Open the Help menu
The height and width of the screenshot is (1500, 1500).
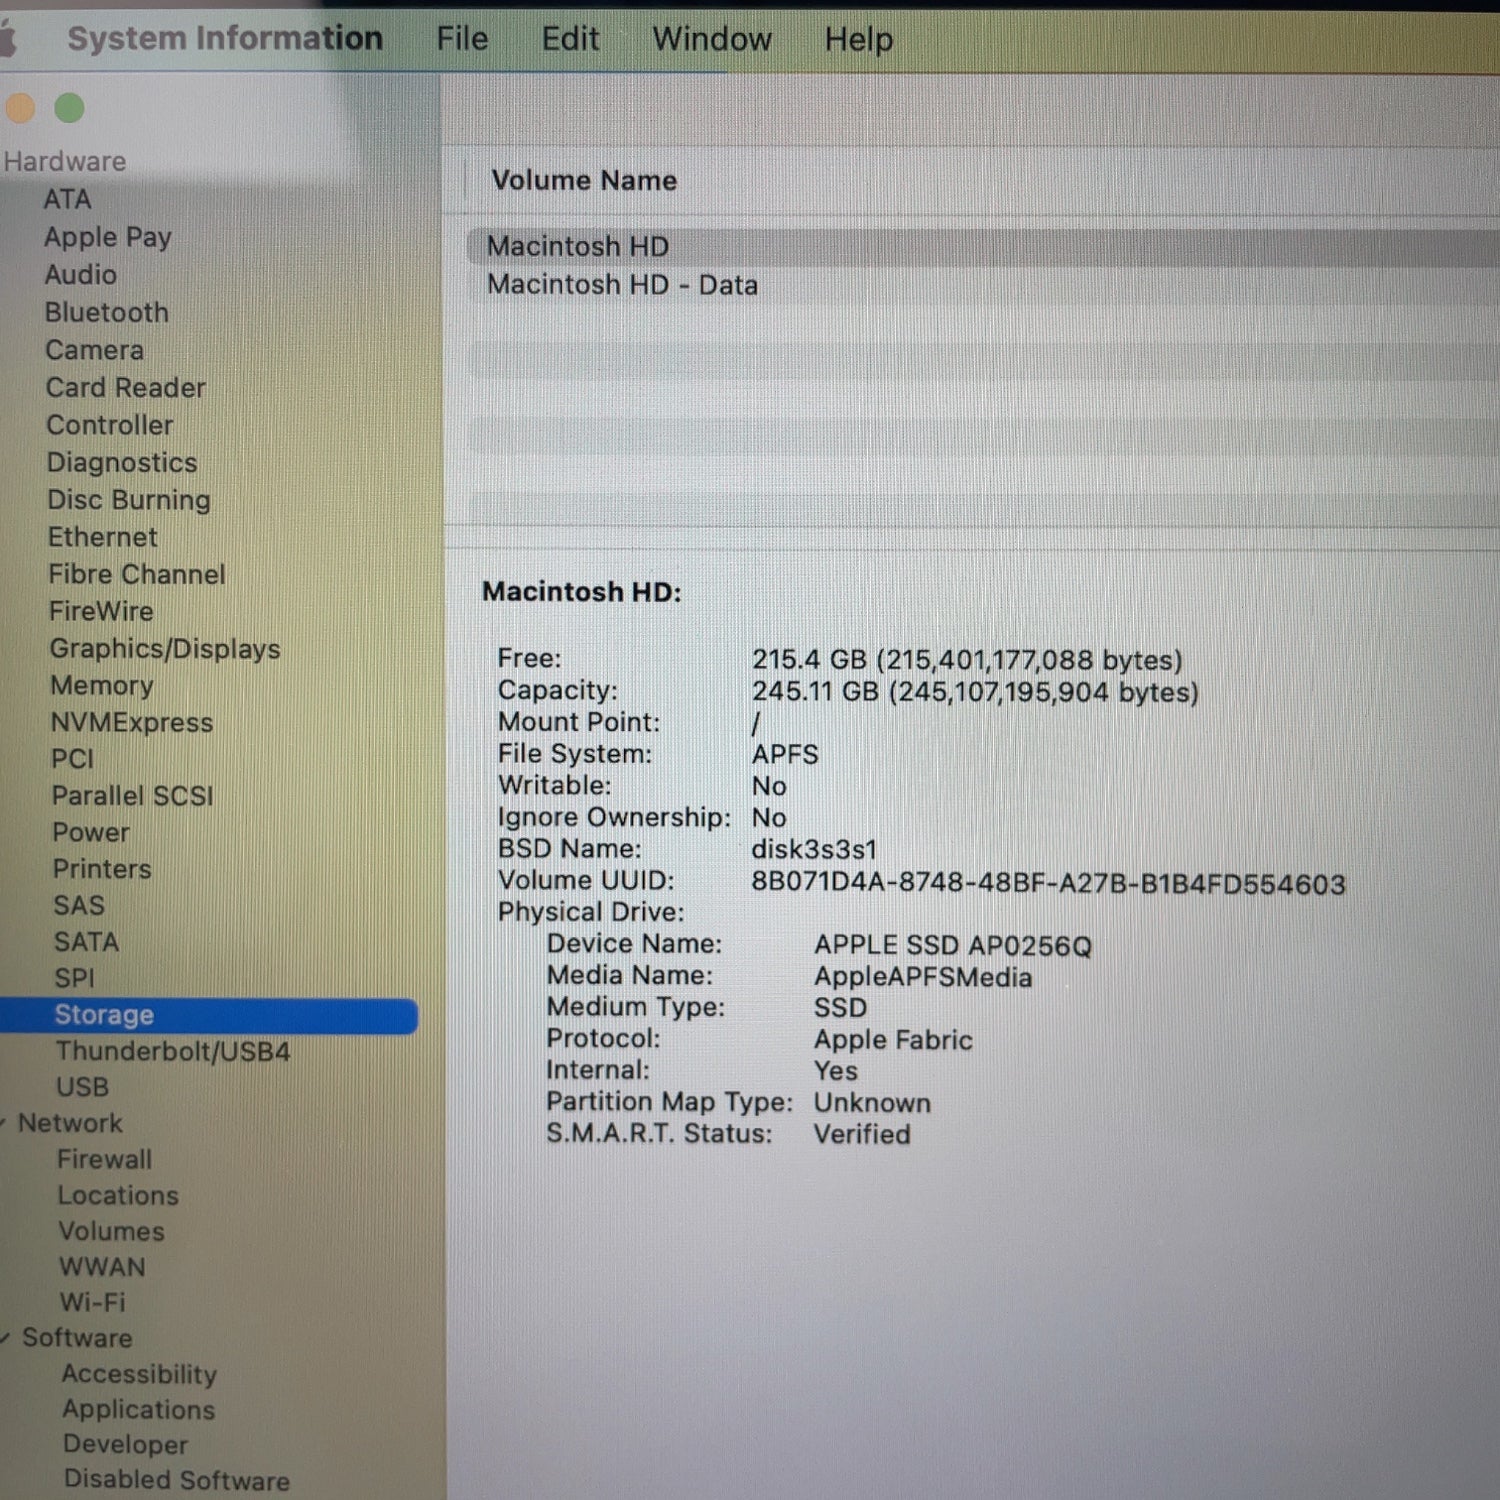(x=859, y=39)
